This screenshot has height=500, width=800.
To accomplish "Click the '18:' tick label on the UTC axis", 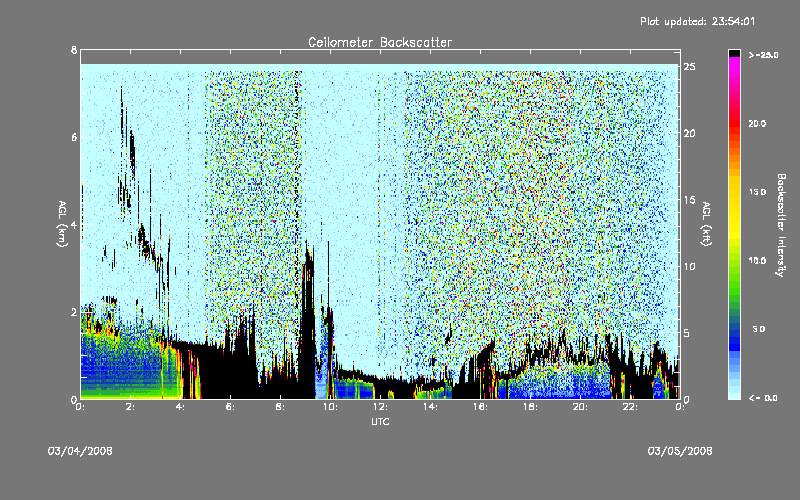I will [530, 407].
